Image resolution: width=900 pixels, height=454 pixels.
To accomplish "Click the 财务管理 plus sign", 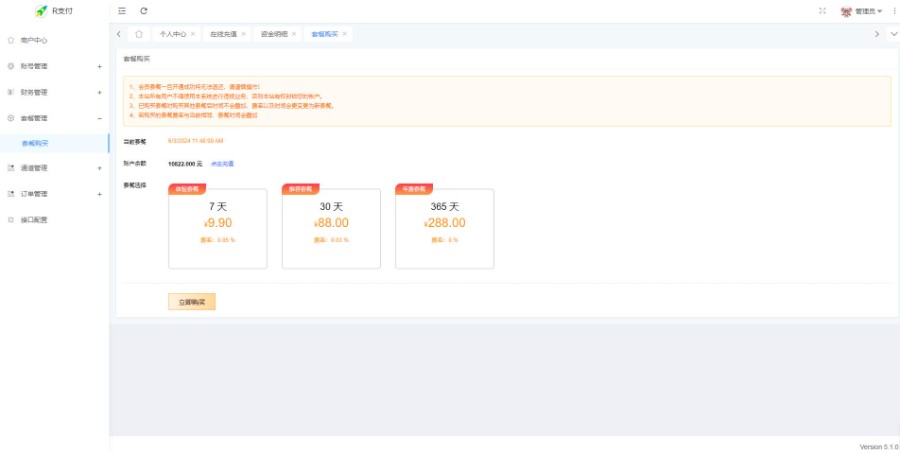I will pos(99,92).
